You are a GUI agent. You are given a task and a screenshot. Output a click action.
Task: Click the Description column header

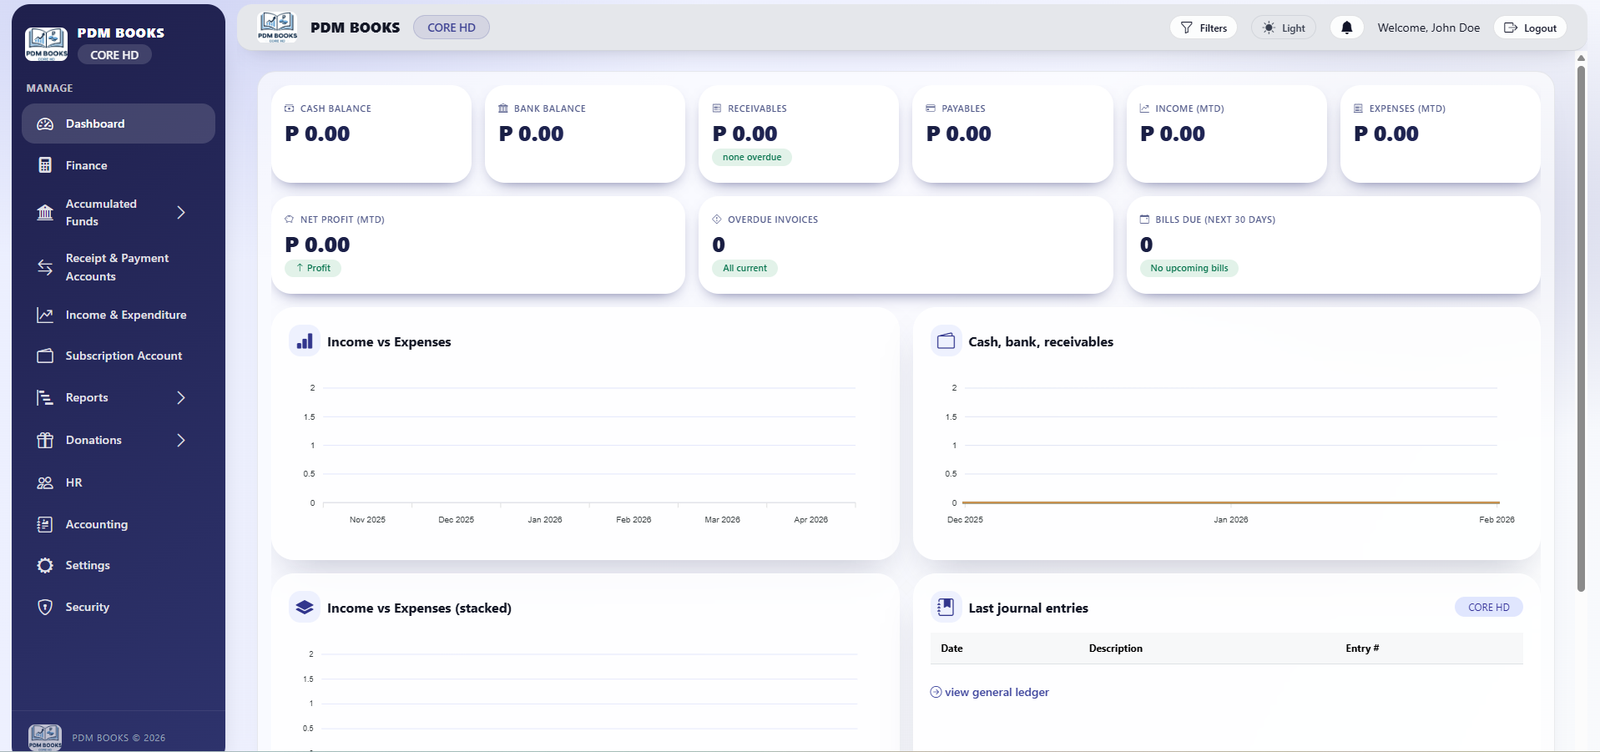pos(1116,648)
